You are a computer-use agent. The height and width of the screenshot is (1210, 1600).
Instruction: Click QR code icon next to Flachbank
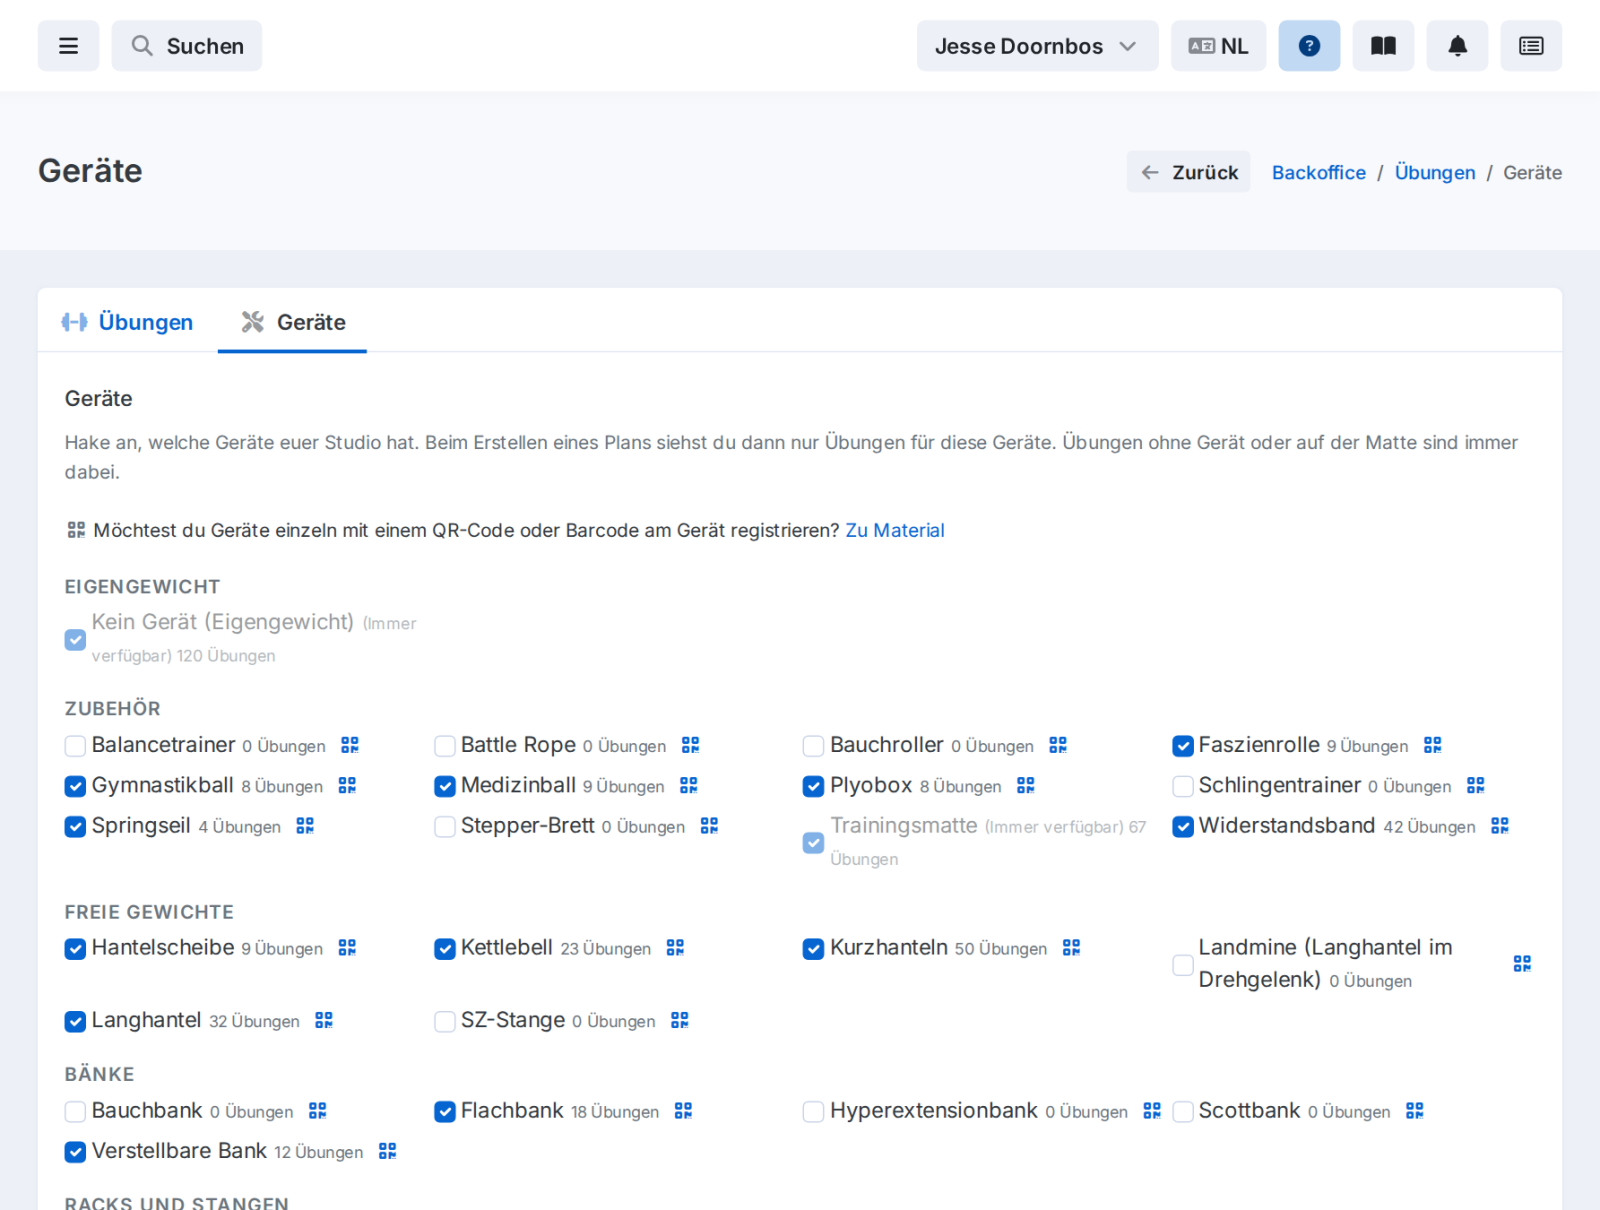[x=683, y=1111]
